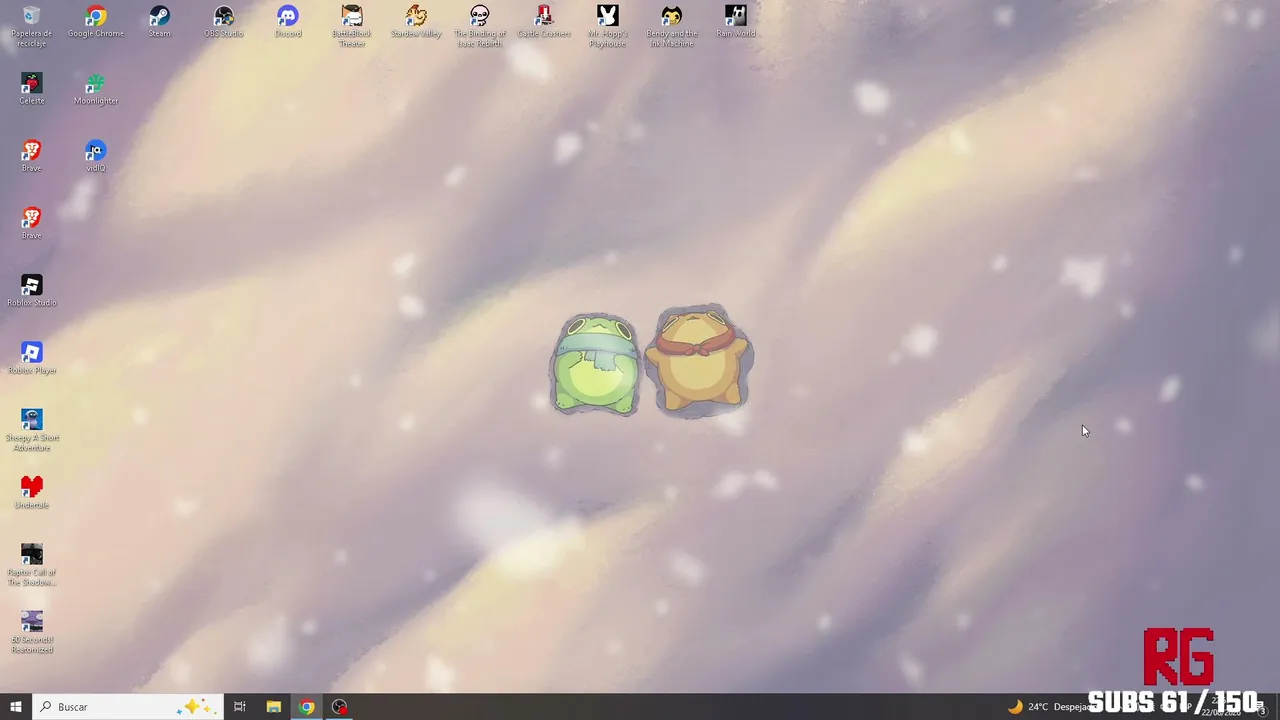The height and width of the screenshot is (720, 1280).
Task: Select the Steam desktop shortcut
Action: pyautogui.click(x=160, y=22)
